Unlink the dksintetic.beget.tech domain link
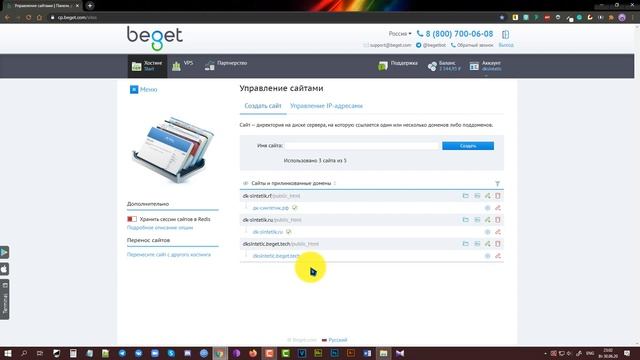The image size is (640, 360). click(x=498, y=256)
